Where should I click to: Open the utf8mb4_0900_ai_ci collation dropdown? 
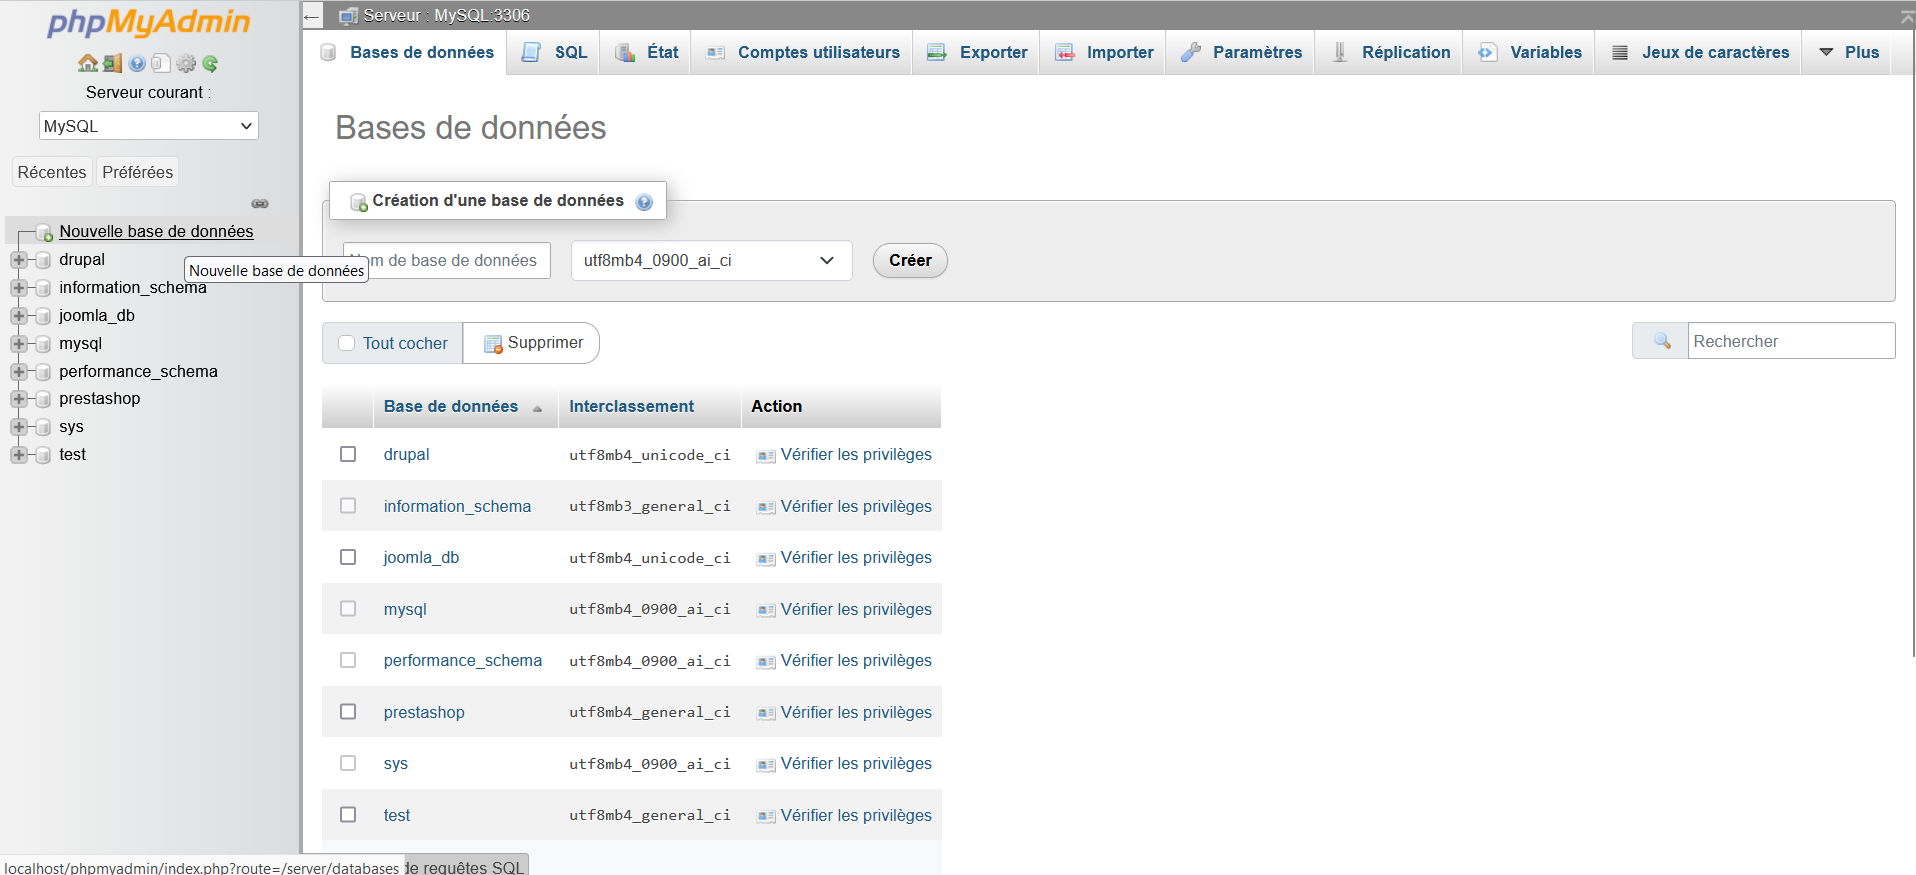click(x=711, y=260)
